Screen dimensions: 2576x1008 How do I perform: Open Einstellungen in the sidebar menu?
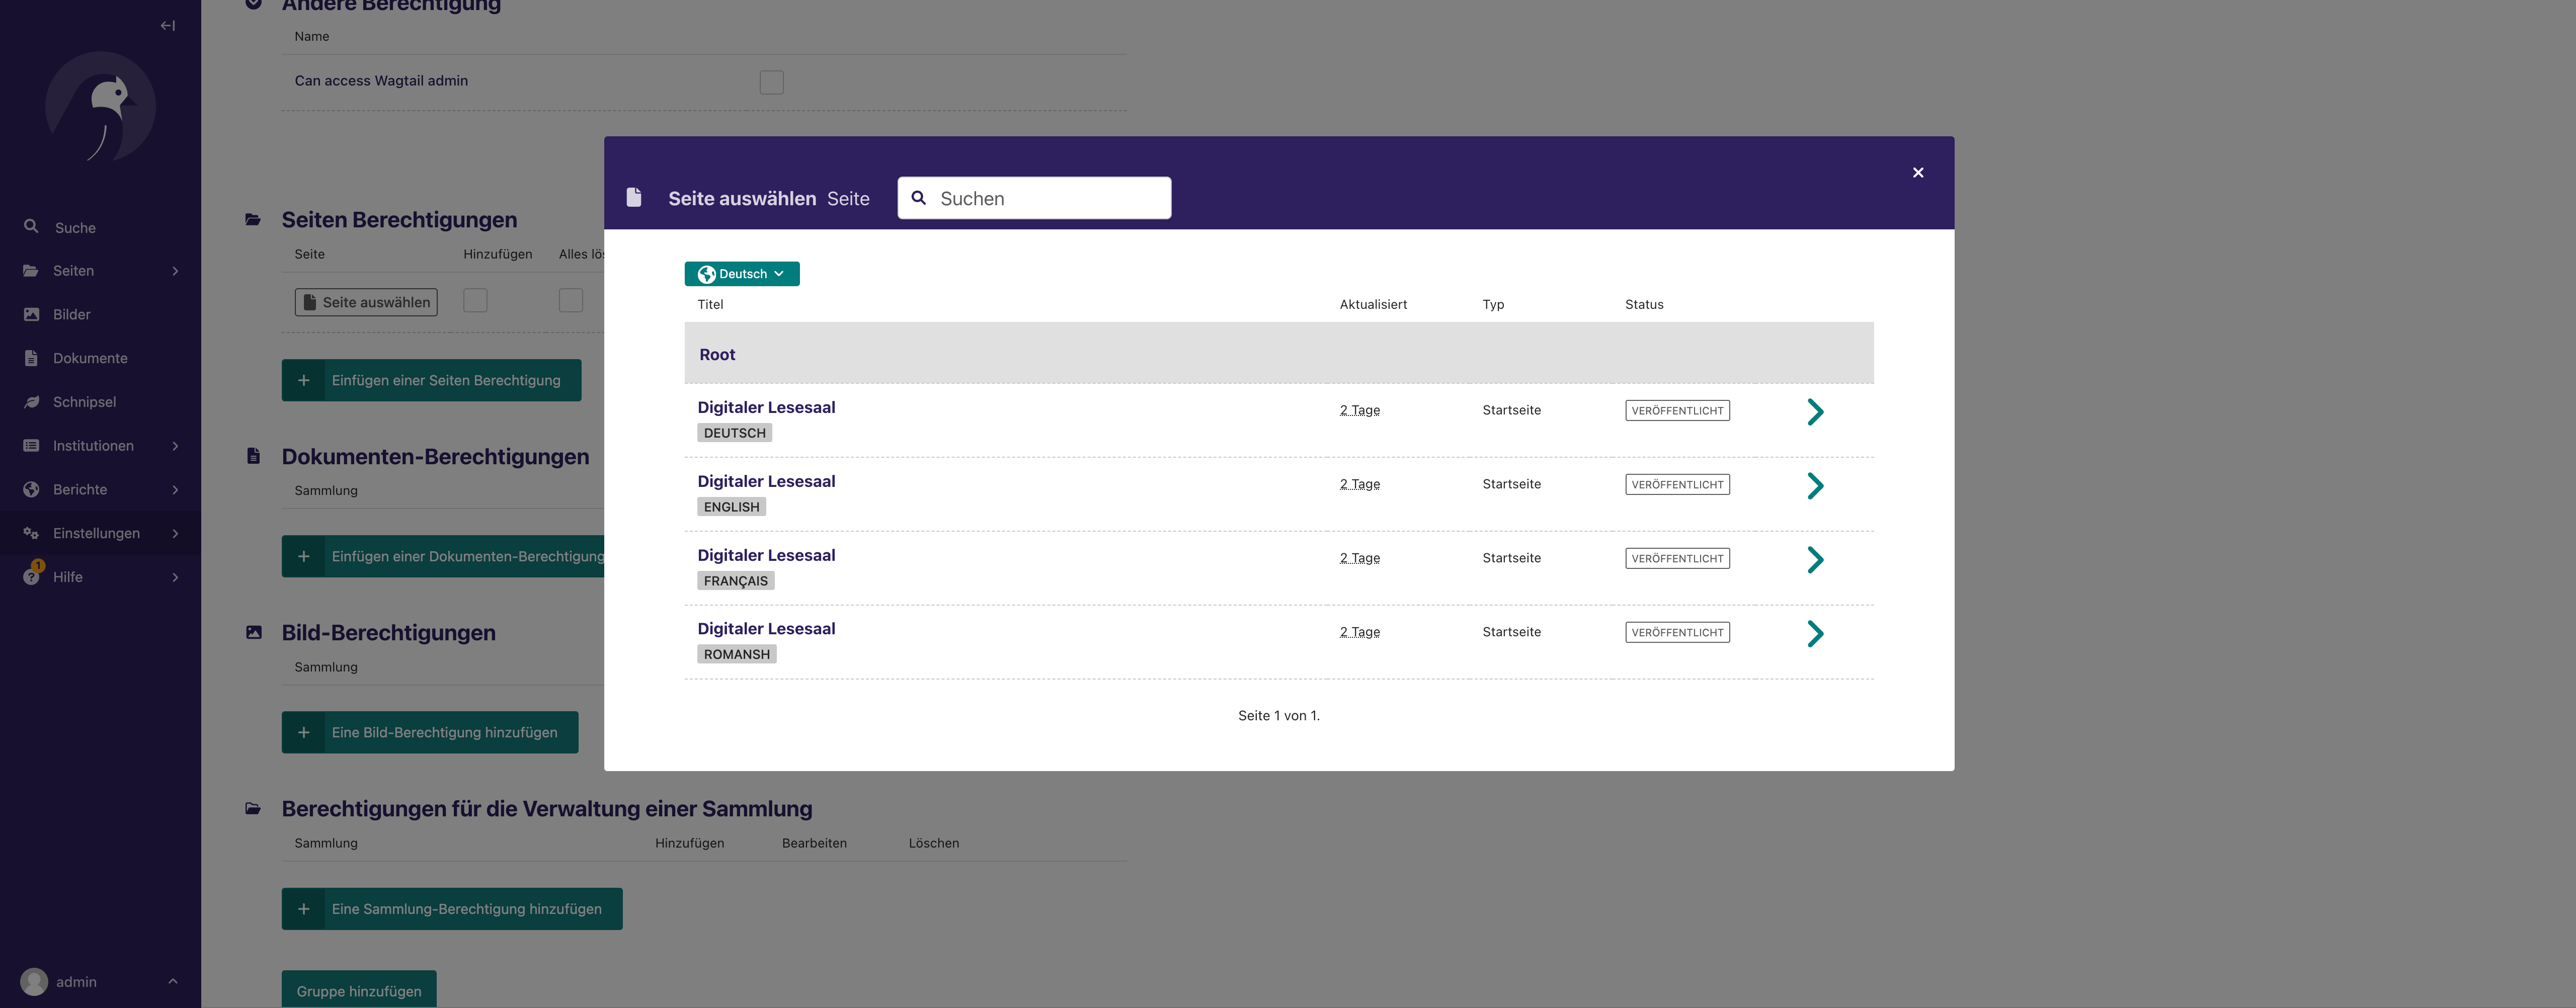(x=100, y=533)
